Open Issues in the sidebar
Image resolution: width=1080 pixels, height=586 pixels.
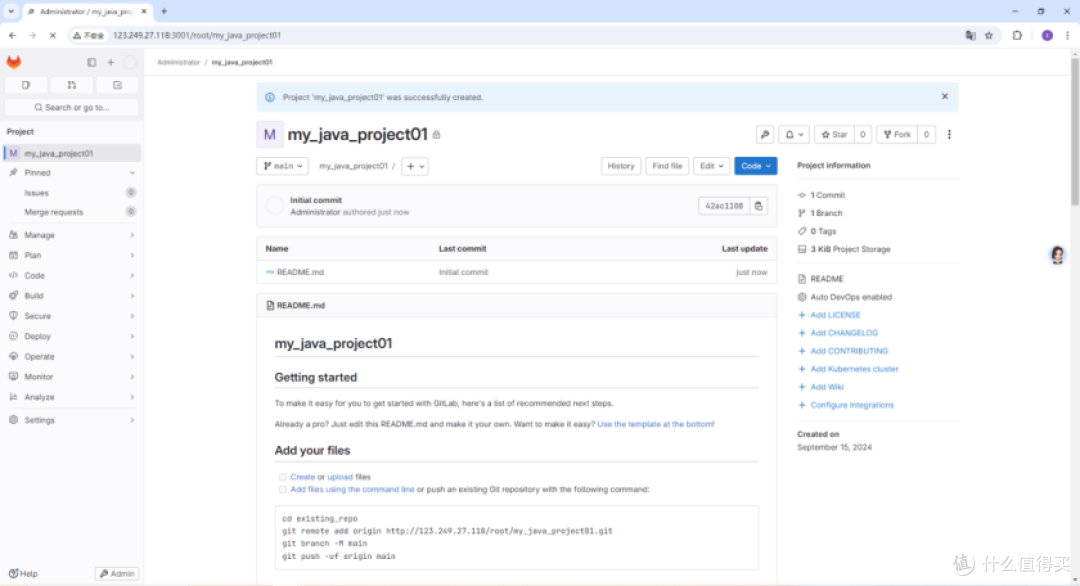(x=72, y=193)
